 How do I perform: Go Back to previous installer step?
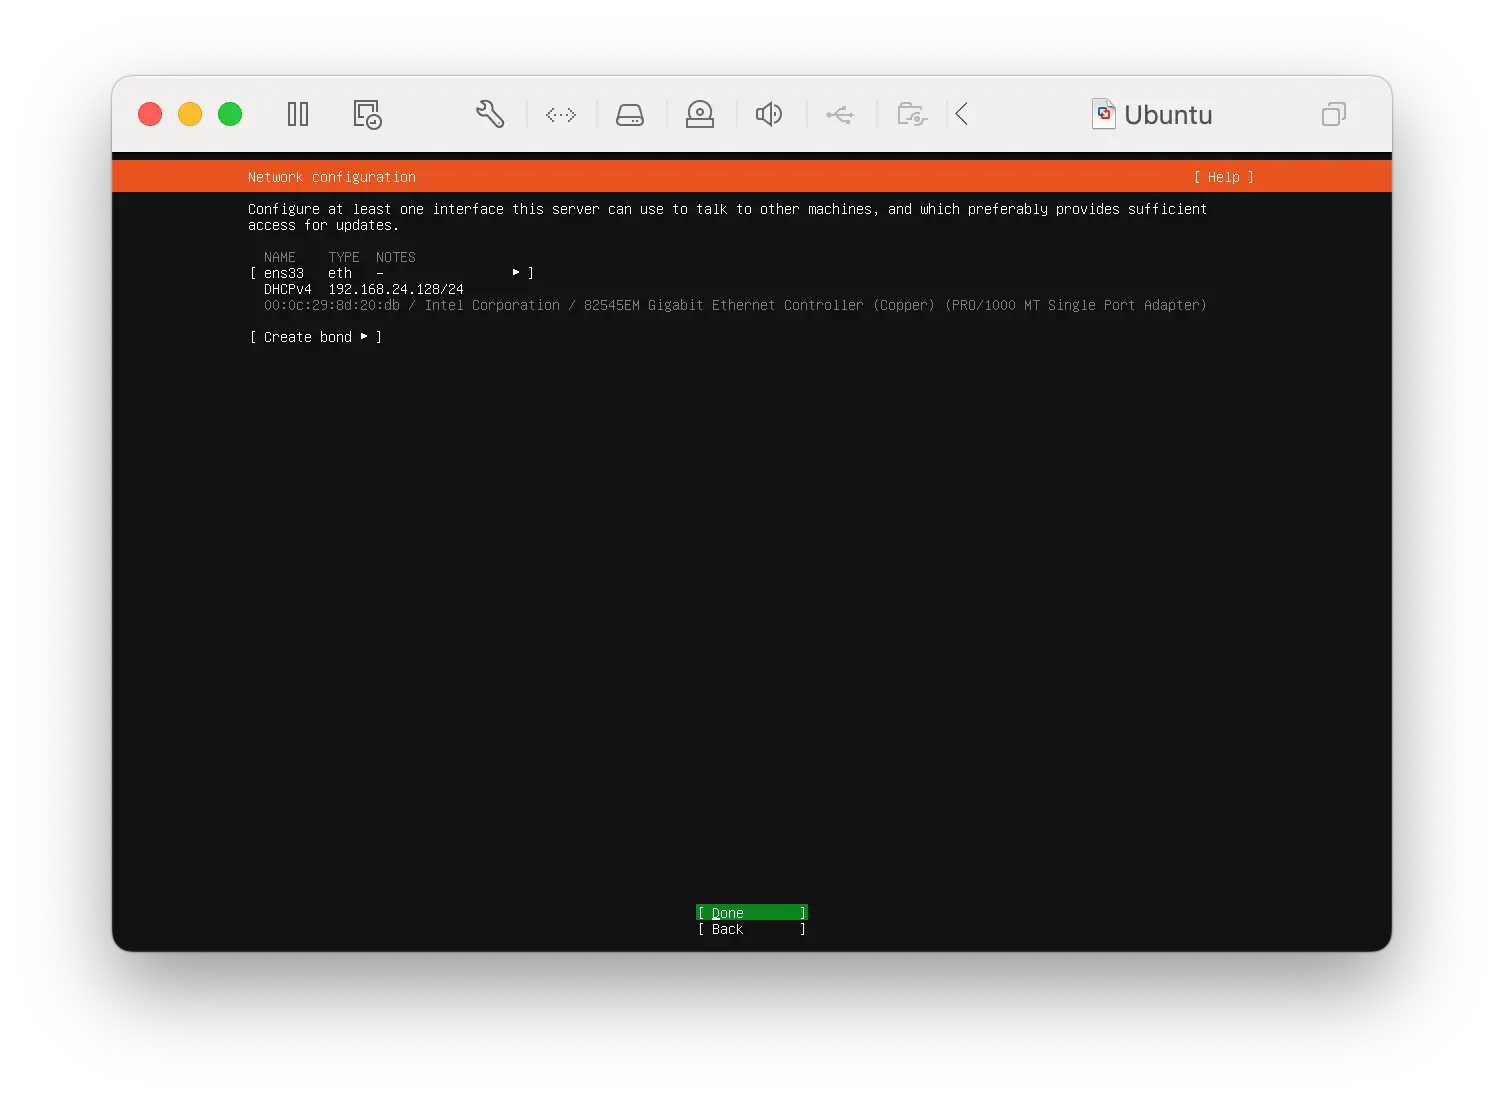pos(752,929)
